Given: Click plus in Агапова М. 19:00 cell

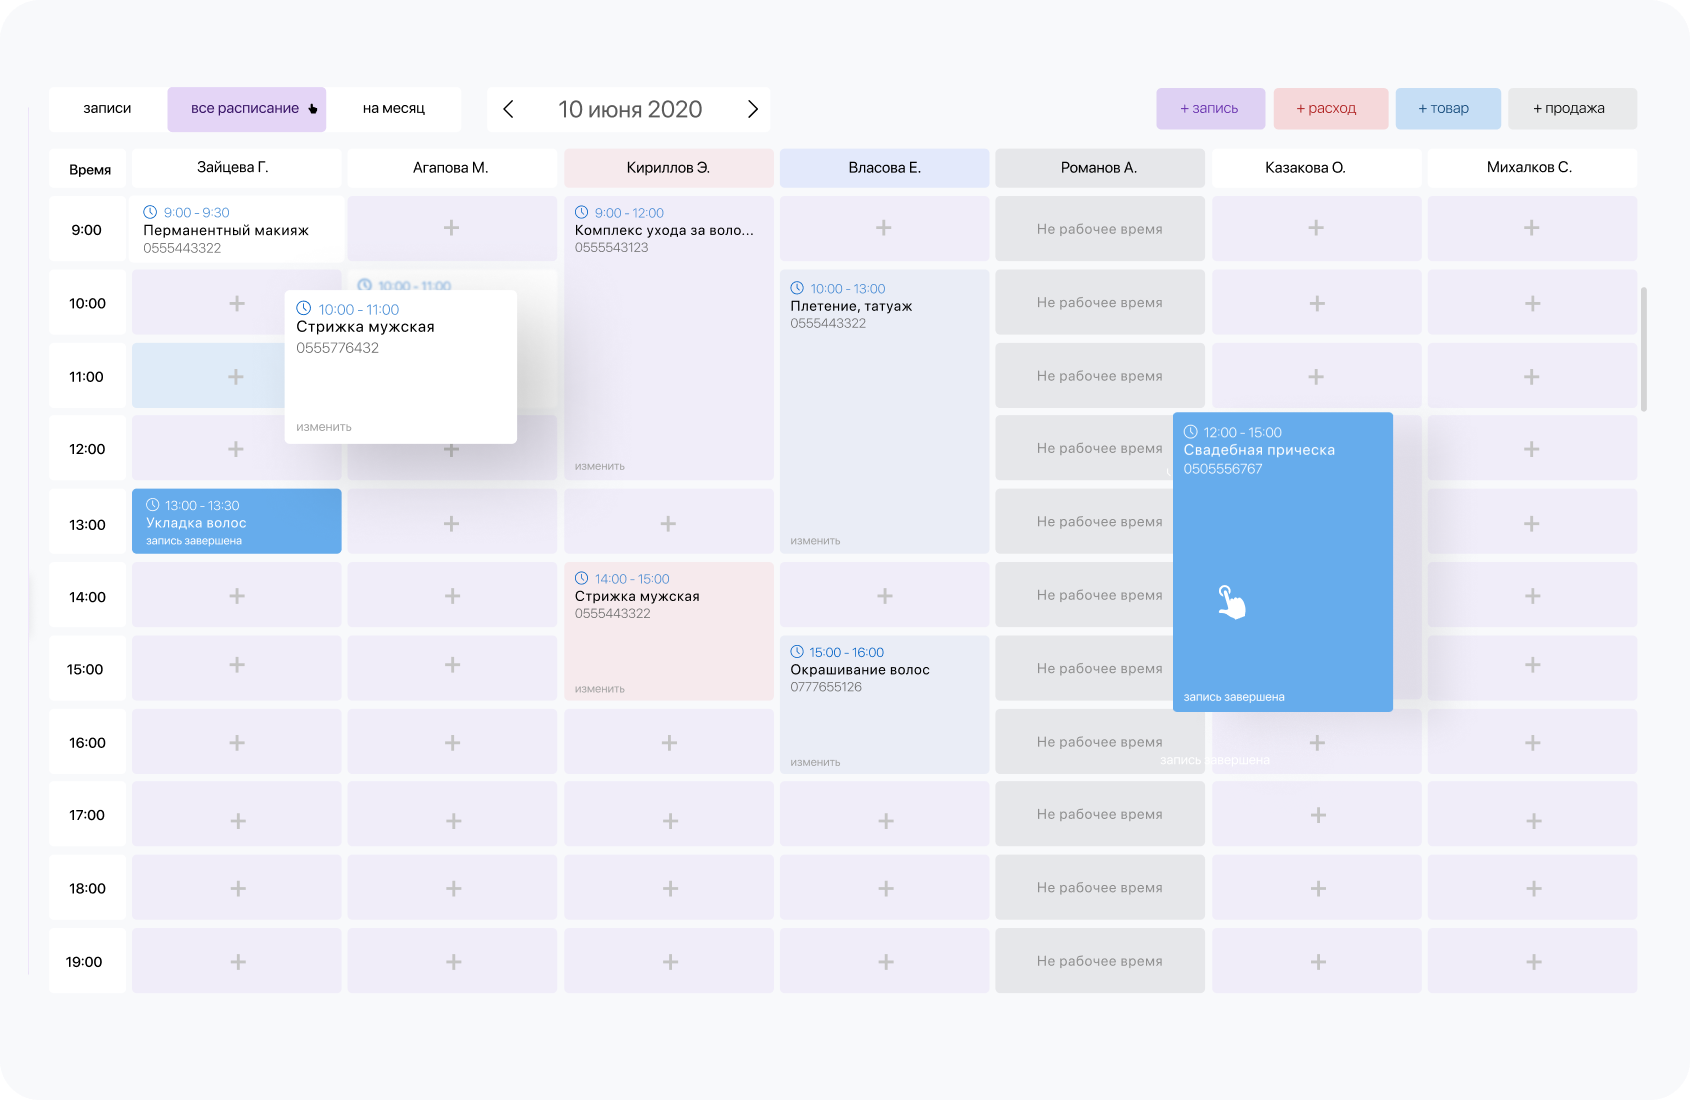Looking at the screenshot, I should click(x=453, y=961).
